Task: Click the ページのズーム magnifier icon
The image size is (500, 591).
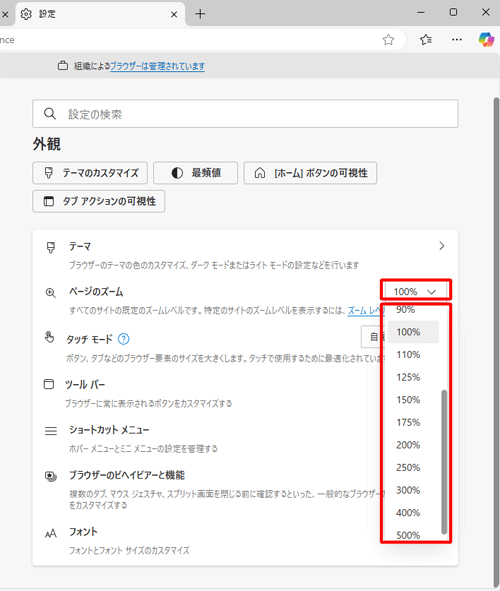Action: coord(50,293)
